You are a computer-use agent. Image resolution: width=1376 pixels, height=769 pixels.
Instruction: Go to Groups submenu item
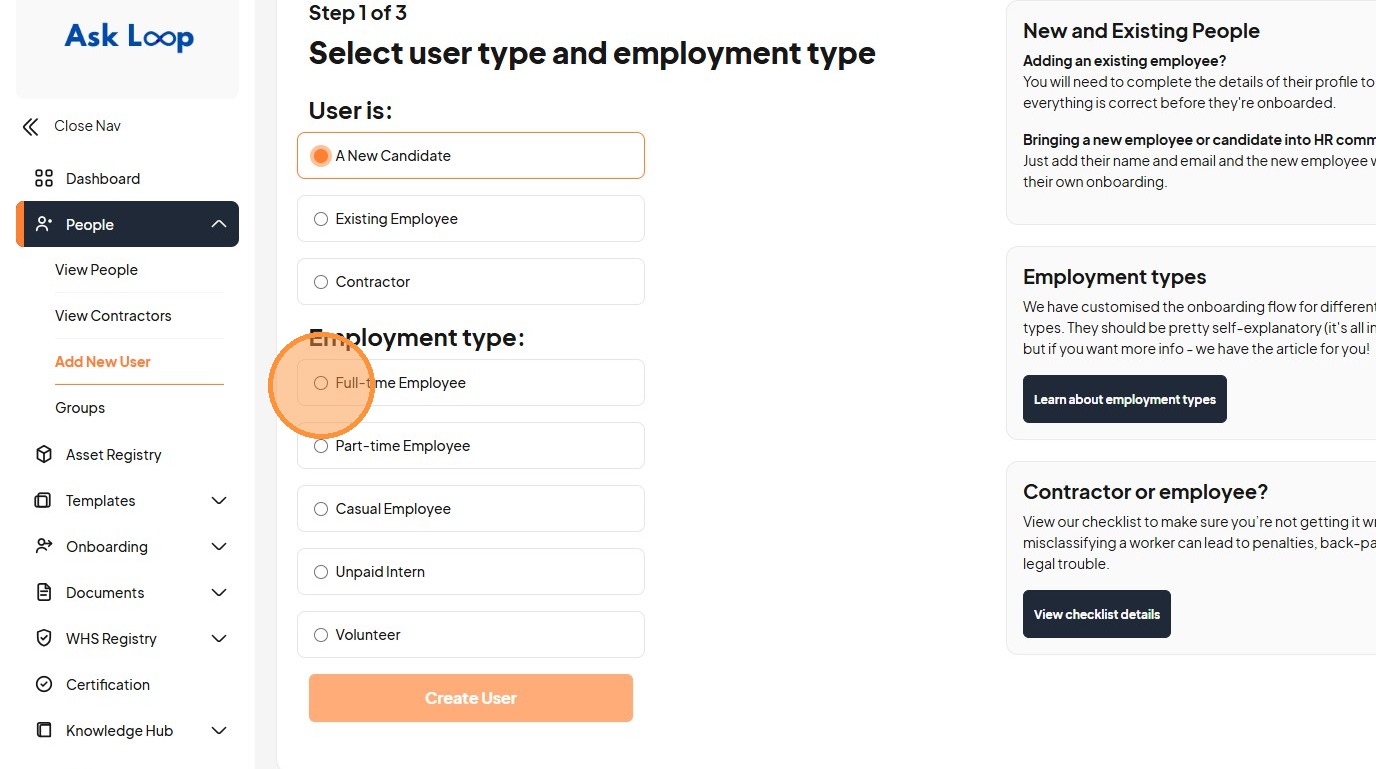(x=80, y=408)
